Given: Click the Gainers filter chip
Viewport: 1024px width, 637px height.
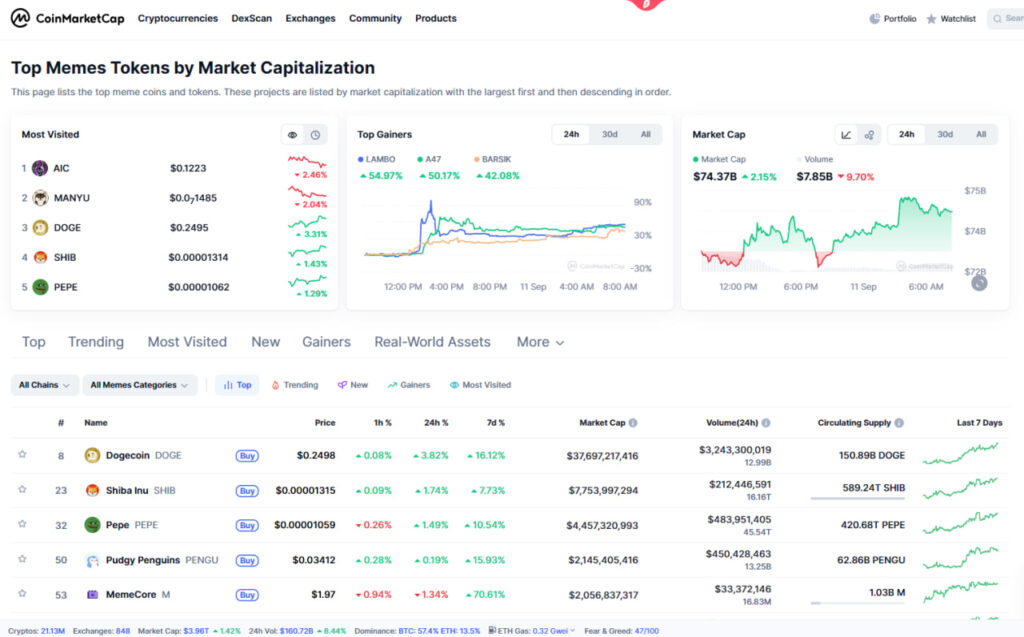Looking at the screenshot, I should click(408, 385).
